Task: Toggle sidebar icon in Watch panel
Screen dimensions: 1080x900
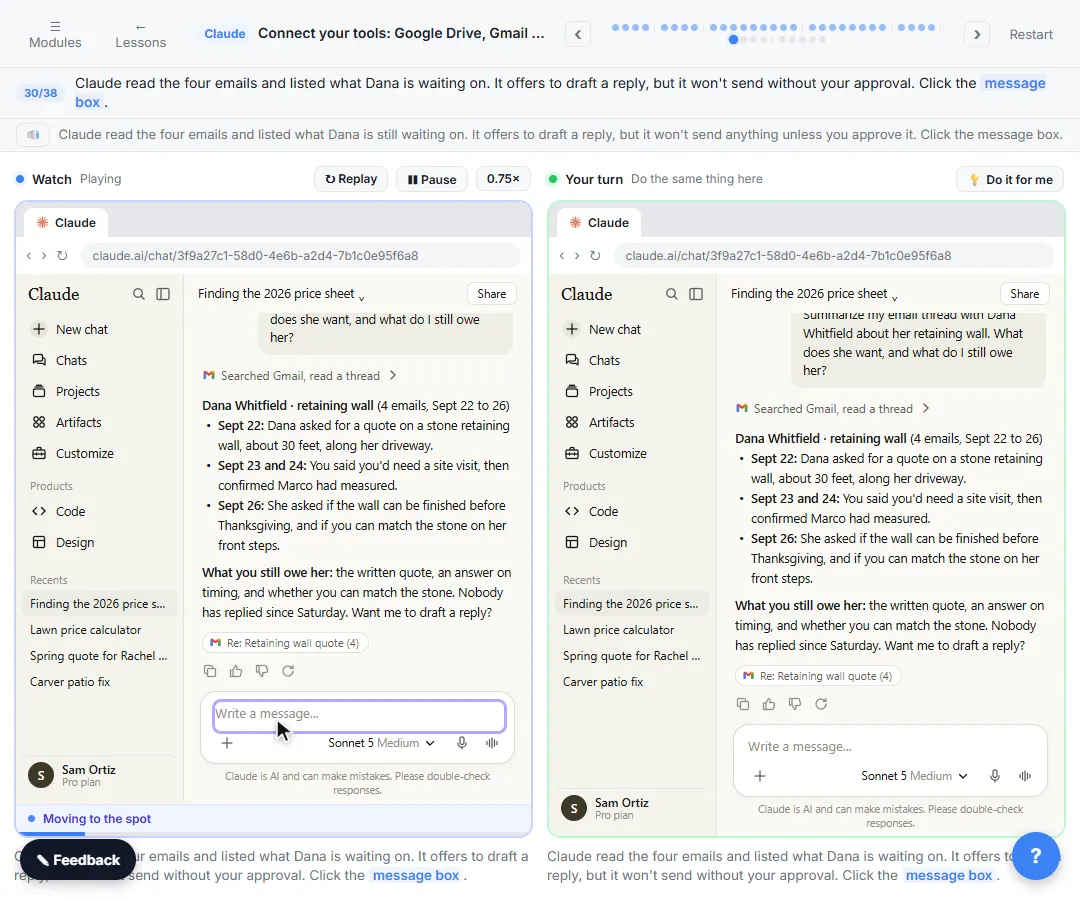Action: [x=163, y=294]
